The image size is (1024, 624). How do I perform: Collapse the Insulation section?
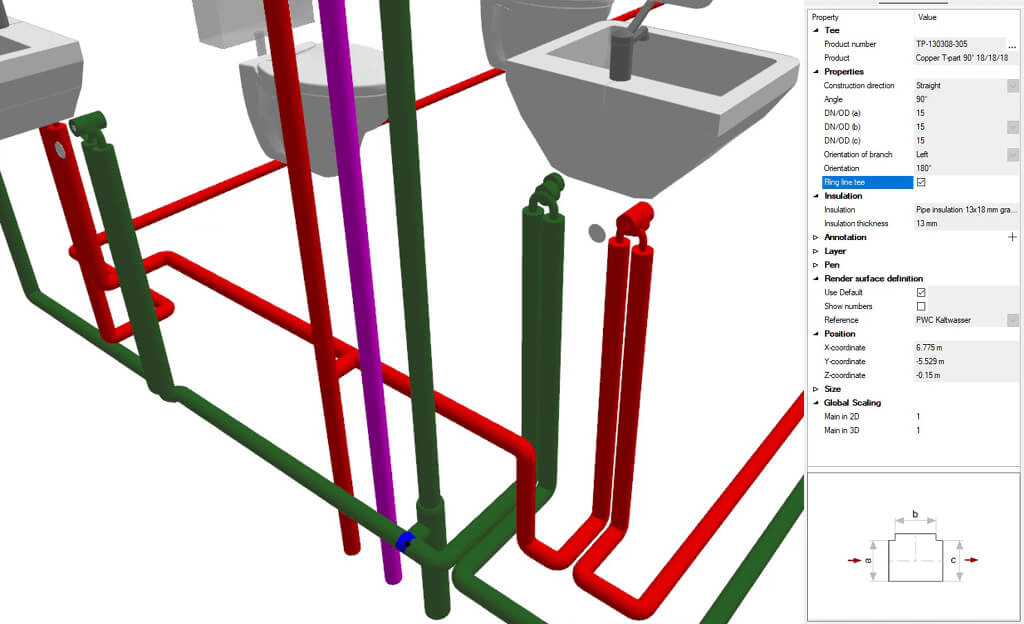pyautogui.click(x=815, y=196)
